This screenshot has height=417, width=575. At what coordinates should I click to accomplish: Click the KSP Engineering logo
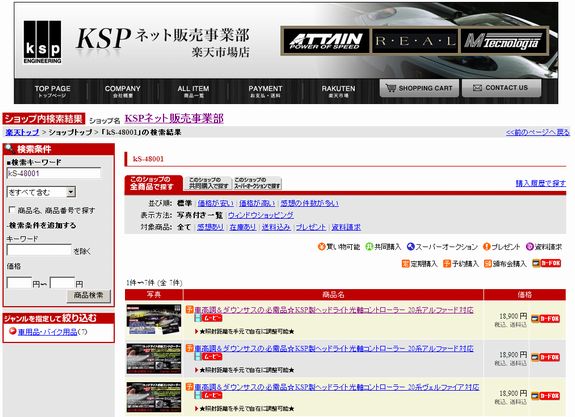(42, 42)
